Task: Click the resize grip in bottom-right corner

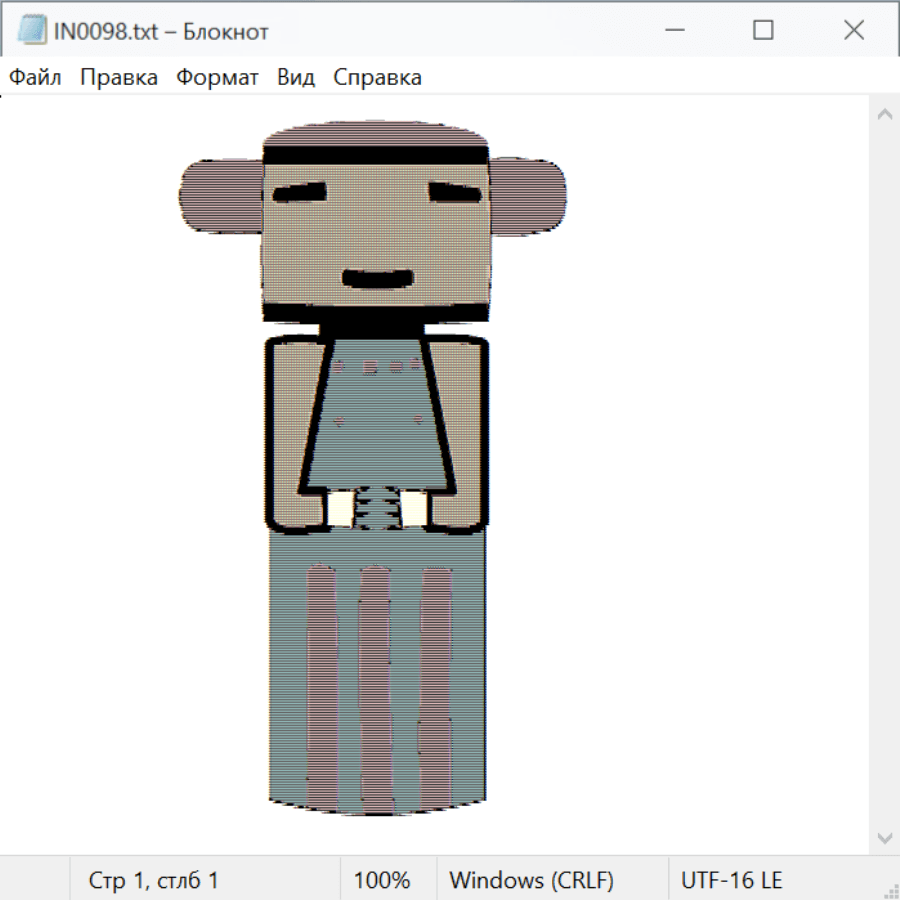Action: coord(890,890)
